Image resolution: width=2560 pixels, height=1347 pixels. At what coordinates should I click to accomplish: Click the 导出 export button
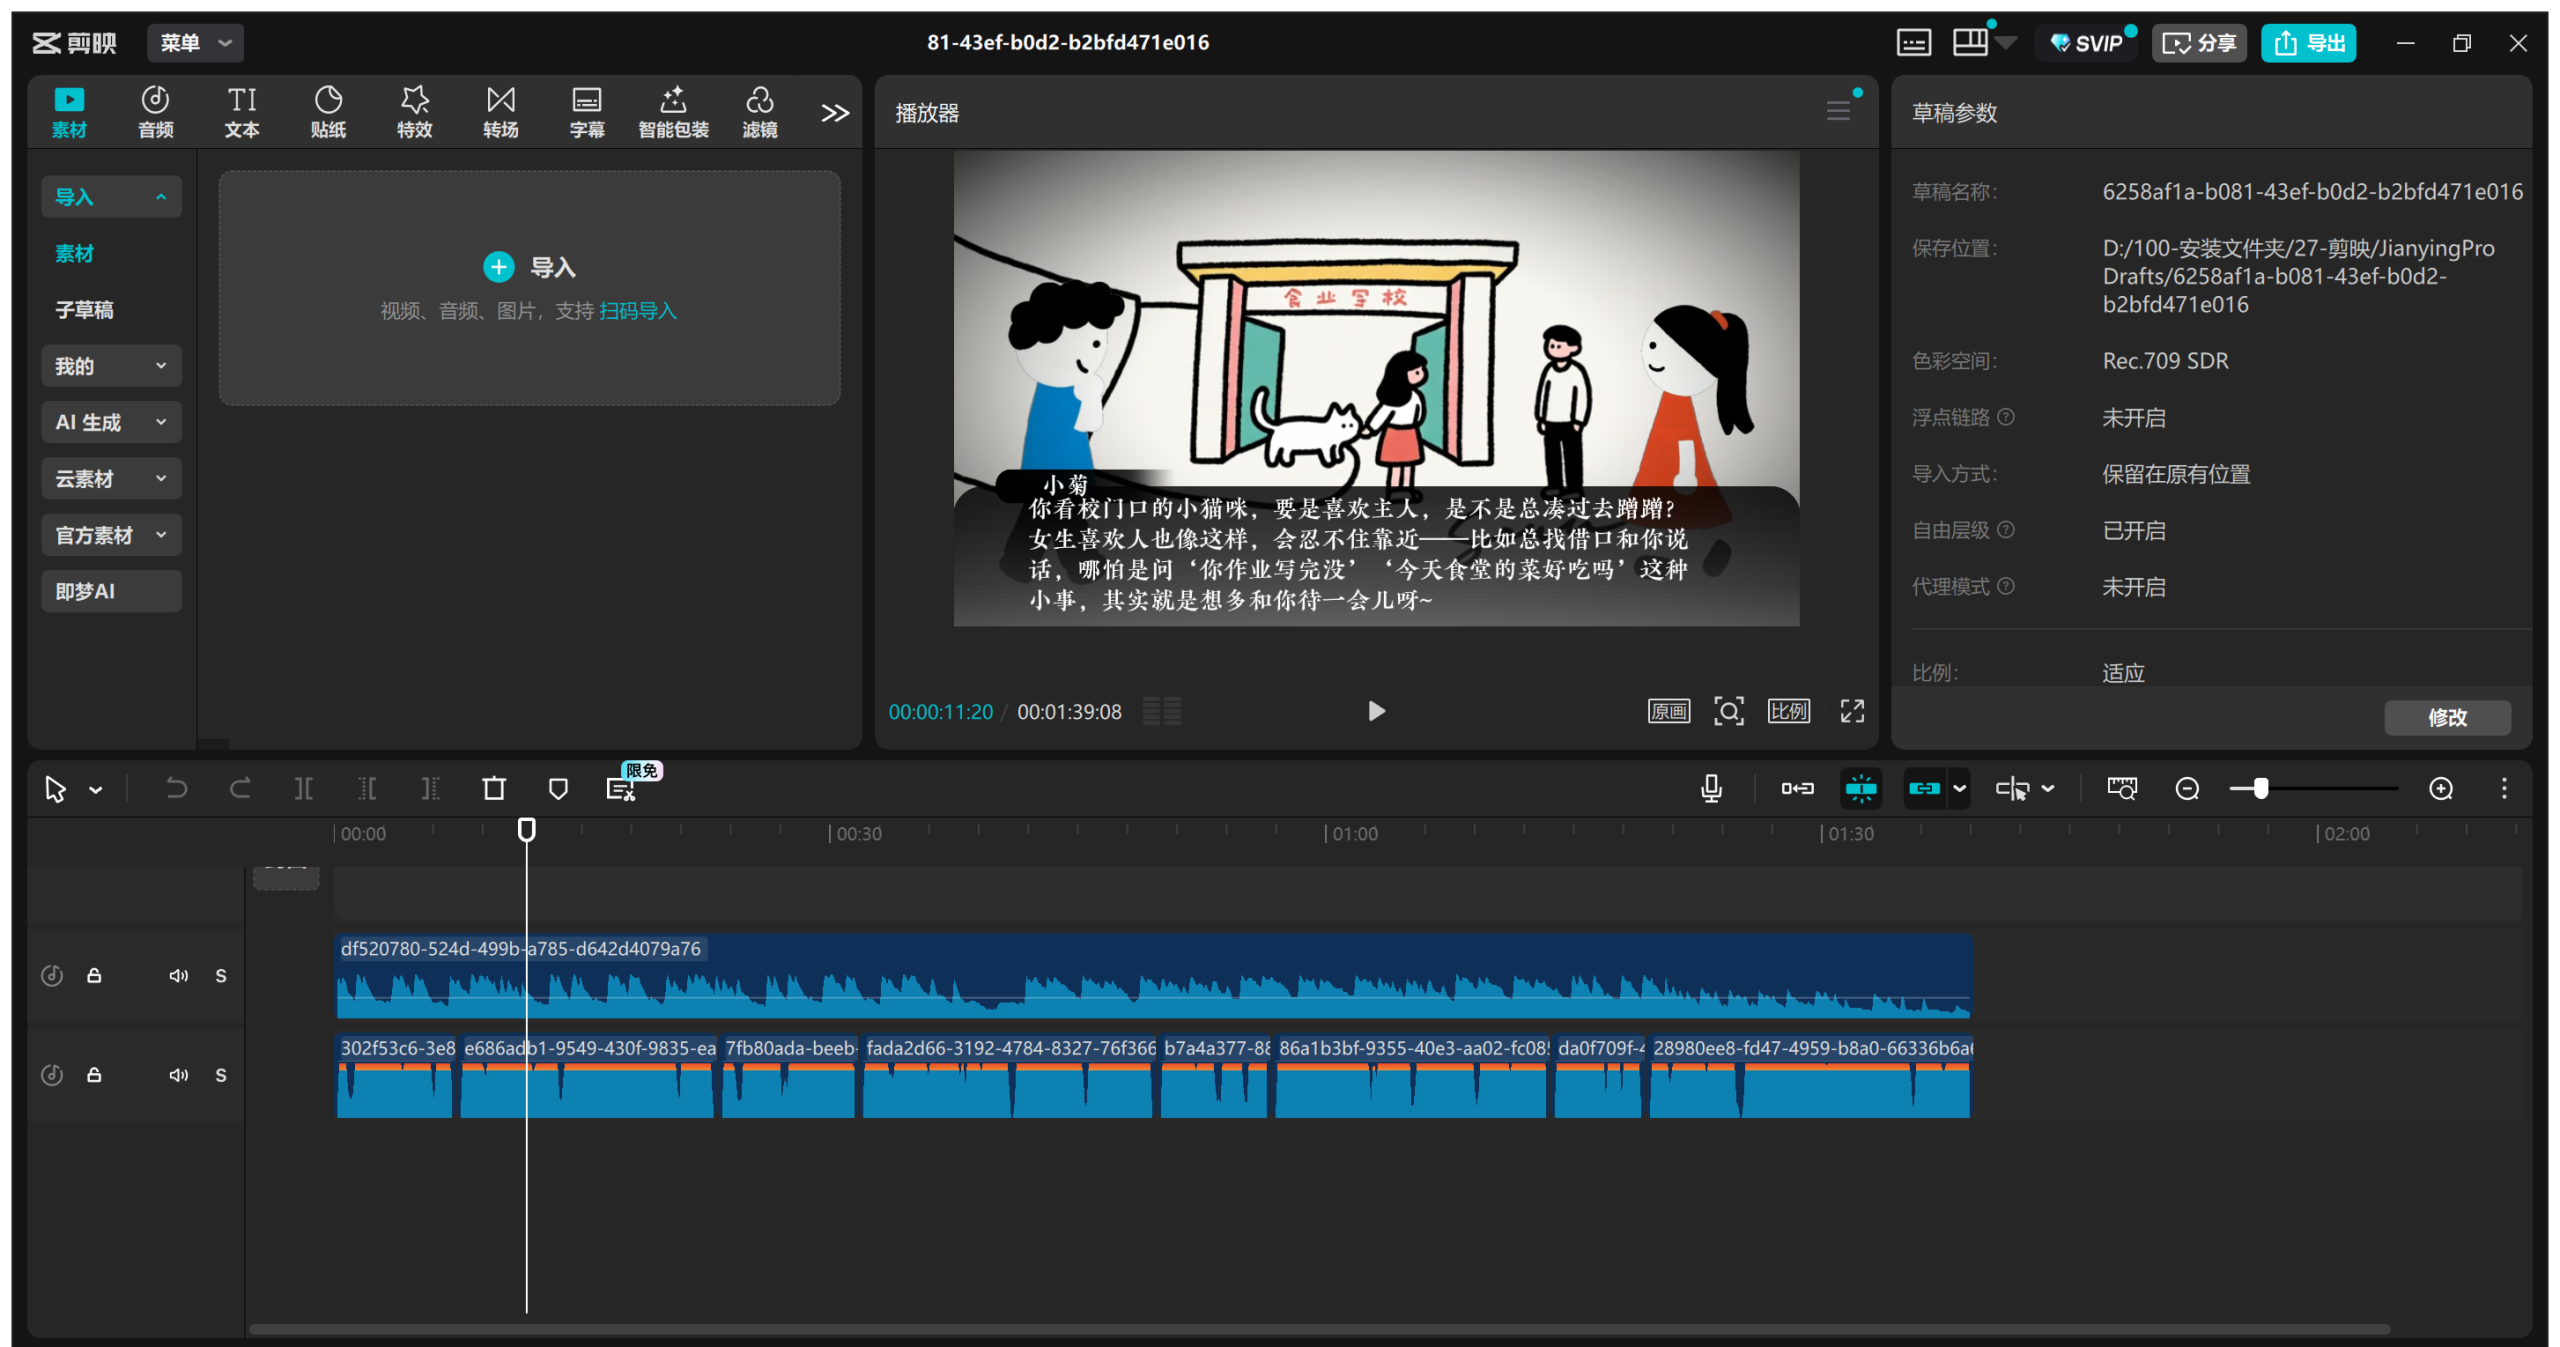pos(2308,43)
